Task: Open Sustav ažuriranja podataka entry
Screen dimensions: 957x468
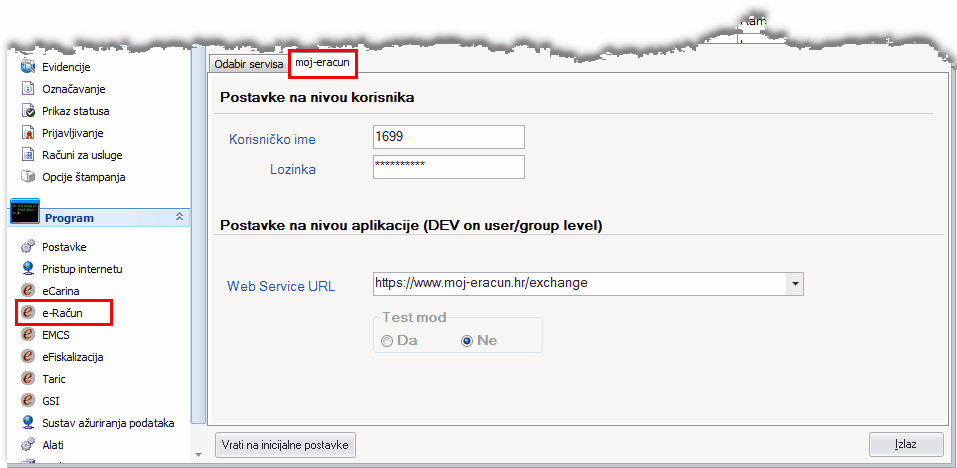Action: 108,423
